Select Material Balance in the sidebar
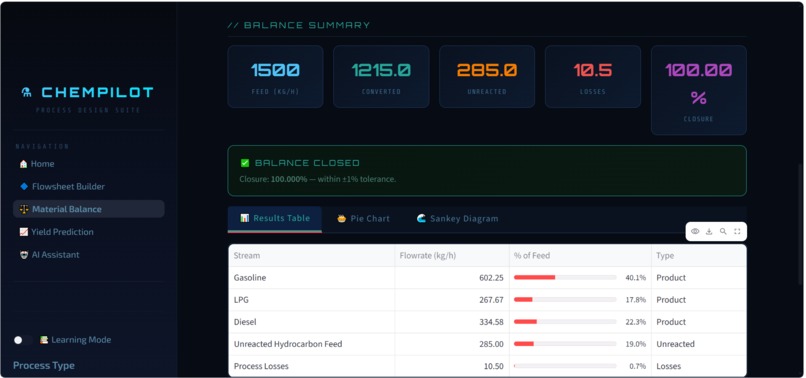The width and height of the screenshot is (806, 378). (88, 209)
